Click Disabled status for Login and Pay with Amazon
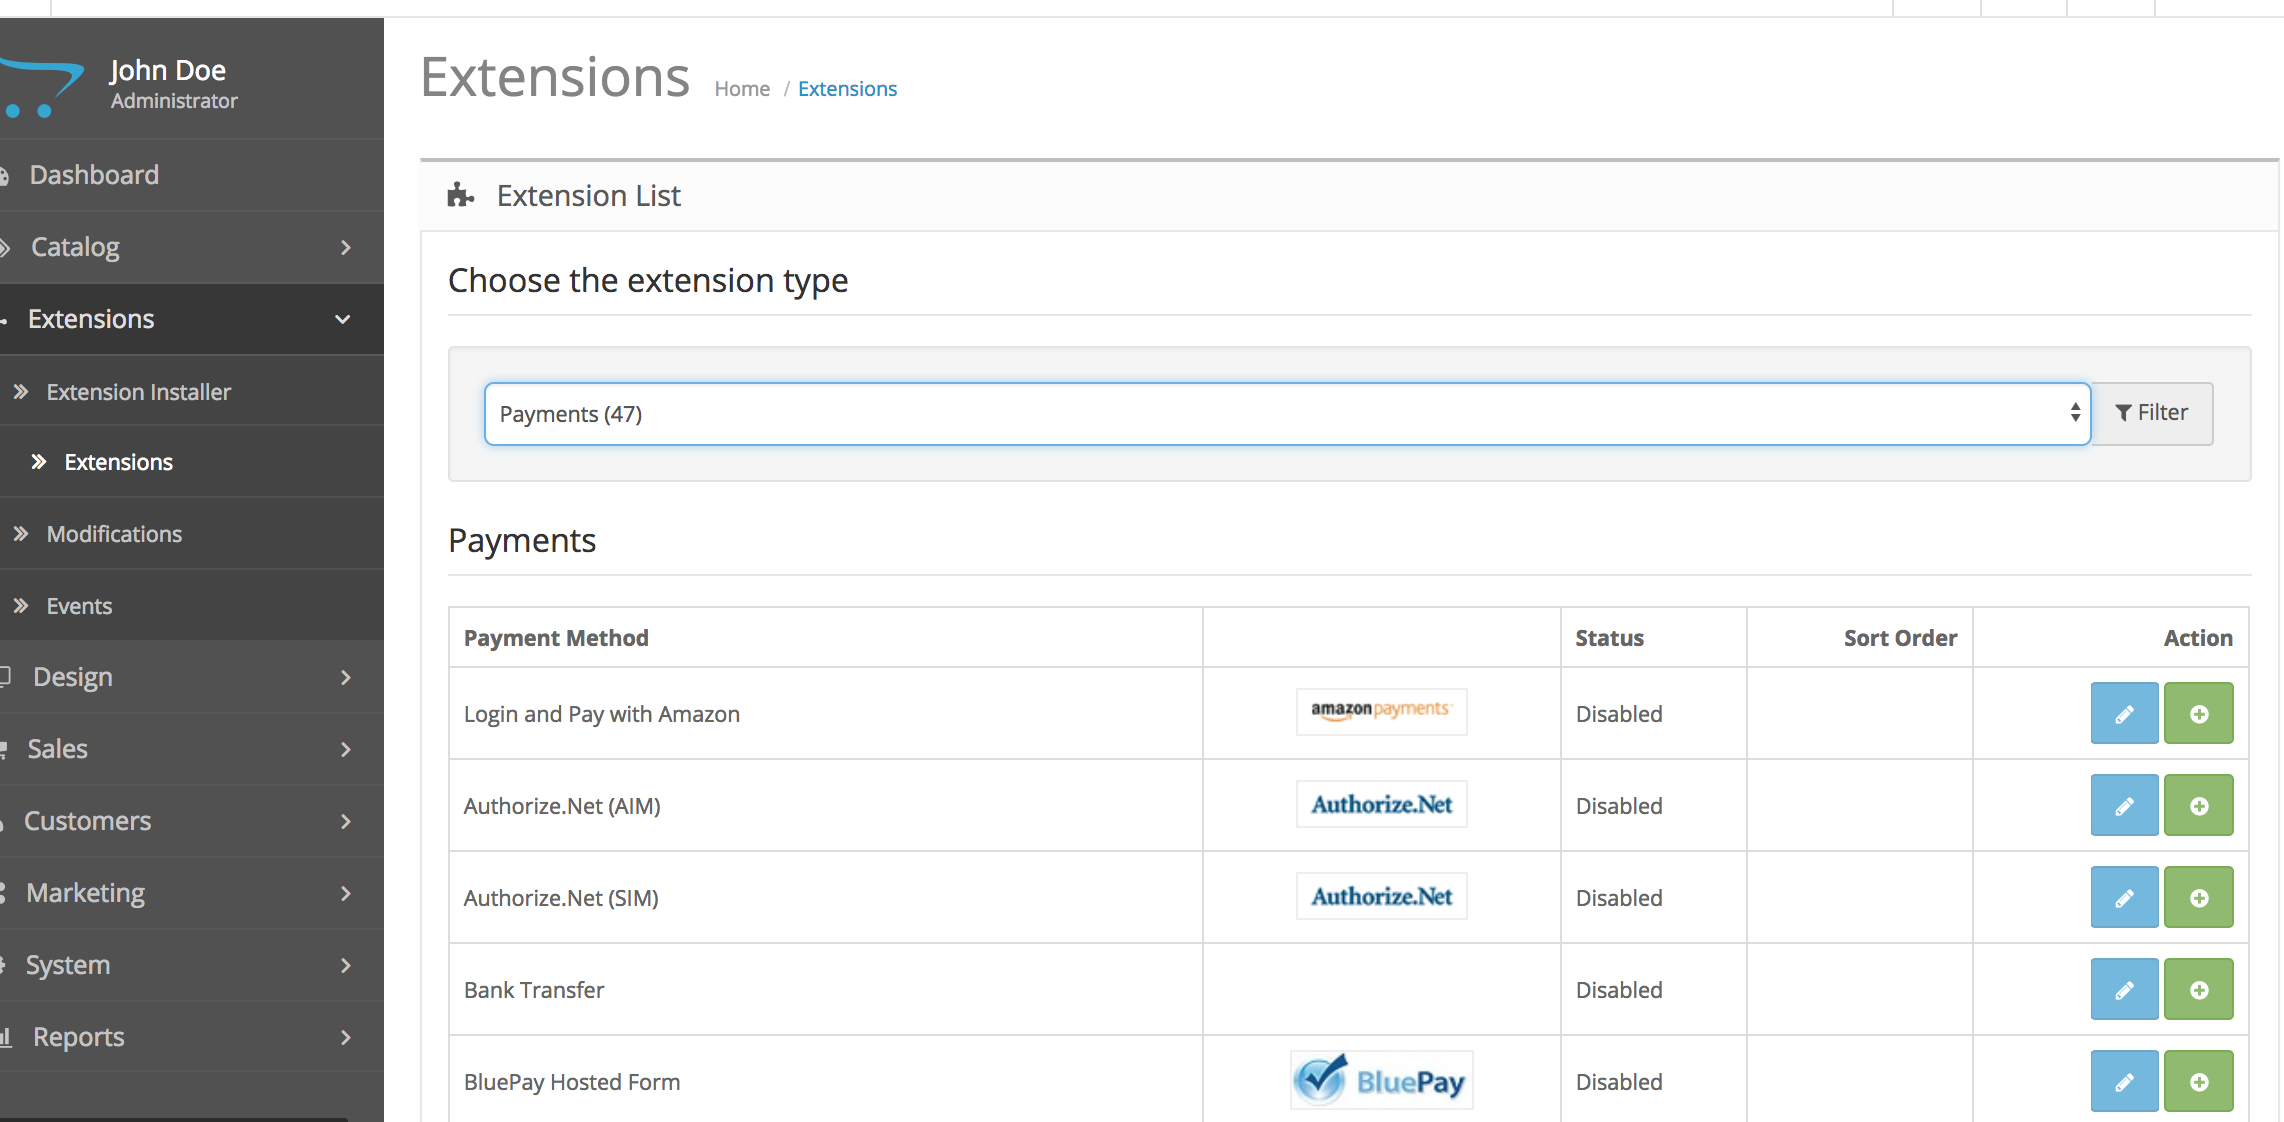The width and height of the screenshot is (2284, 1122). coord(1619,714)
